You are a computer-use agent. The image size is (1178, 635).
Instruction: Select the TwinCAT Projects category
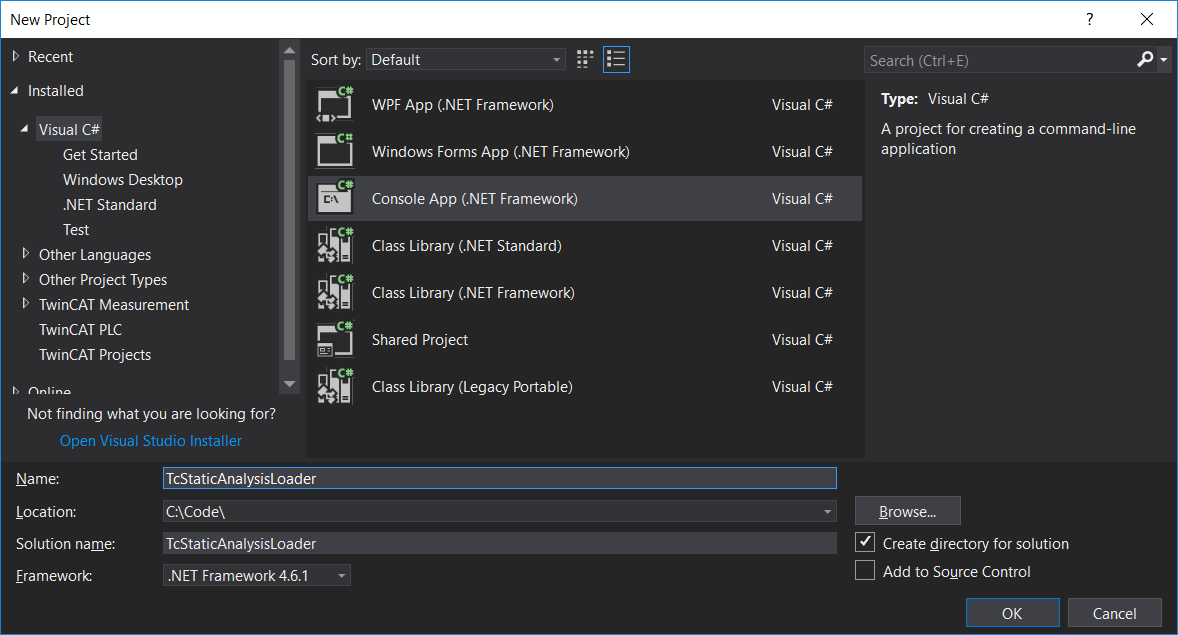point(95,355)
